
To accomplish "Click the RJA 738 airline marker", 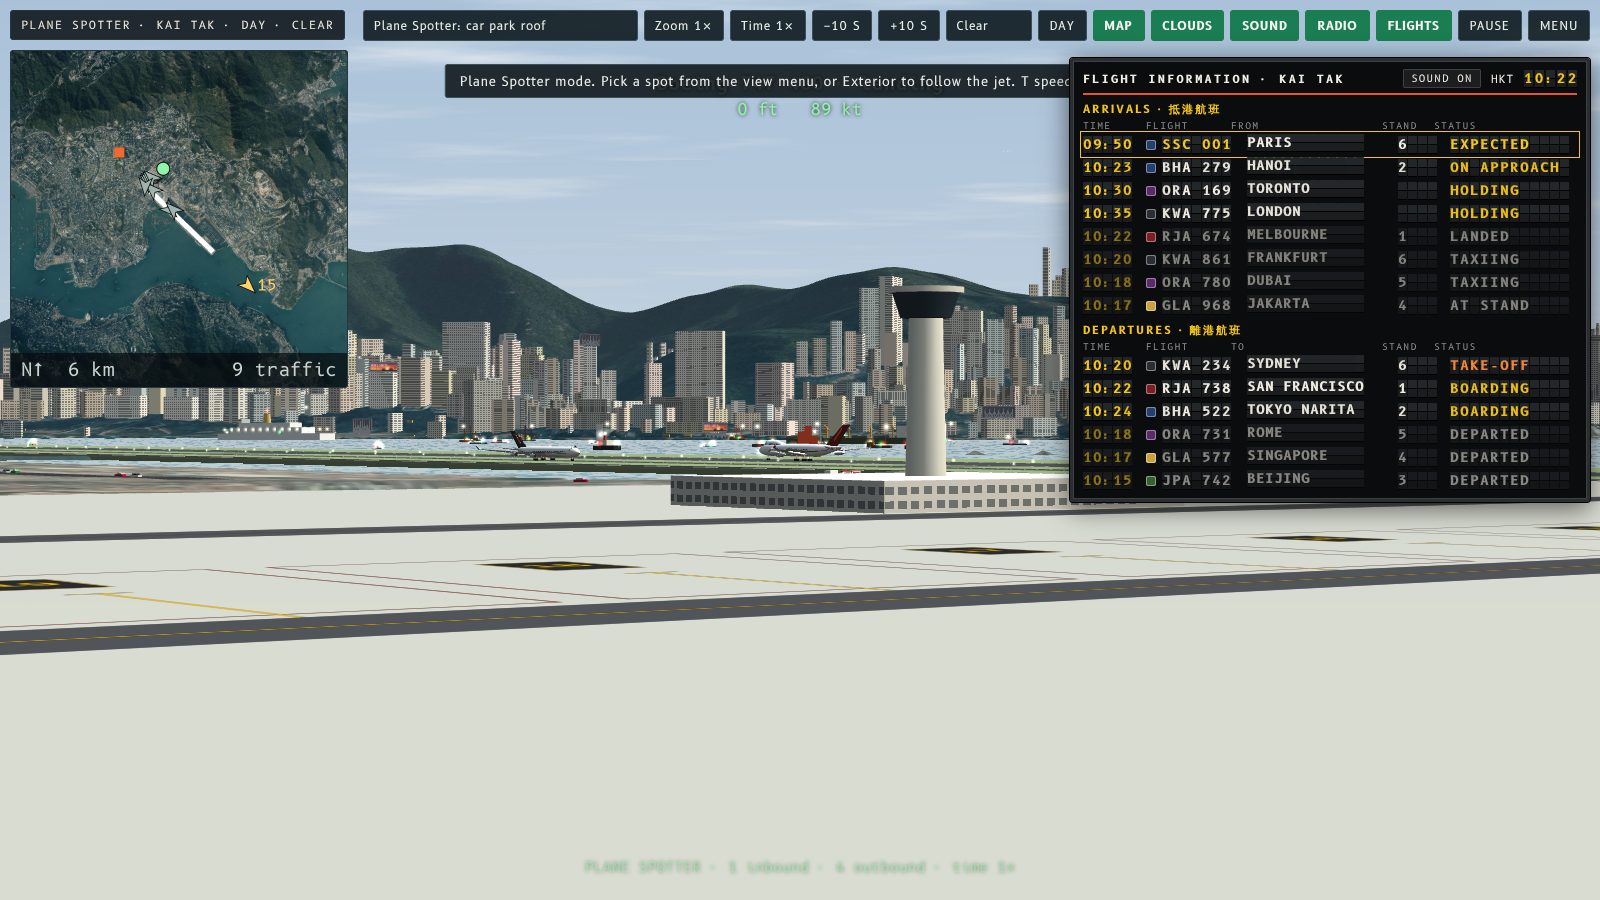I will (x=1151, y=389).
